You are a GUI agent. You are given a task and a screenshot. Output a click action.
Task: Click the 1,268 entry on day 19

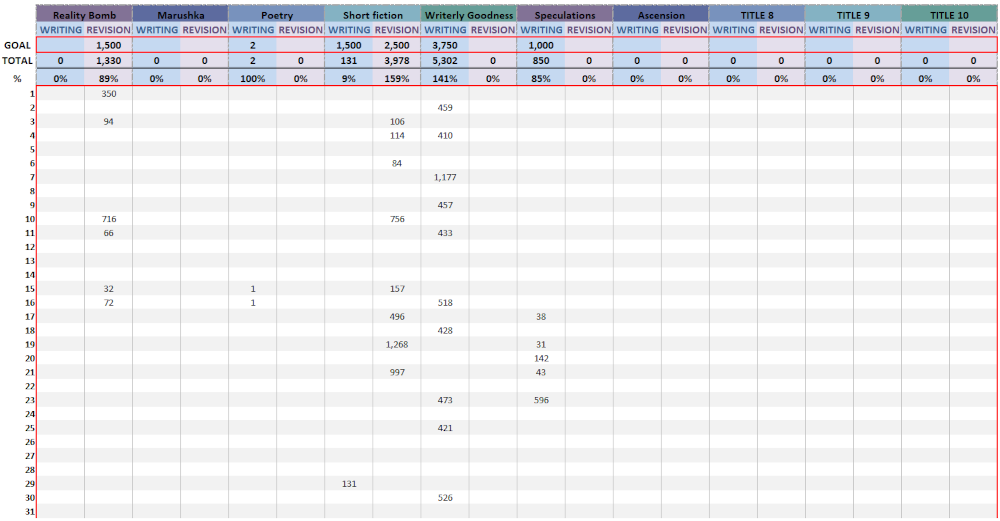coord(397,344)
